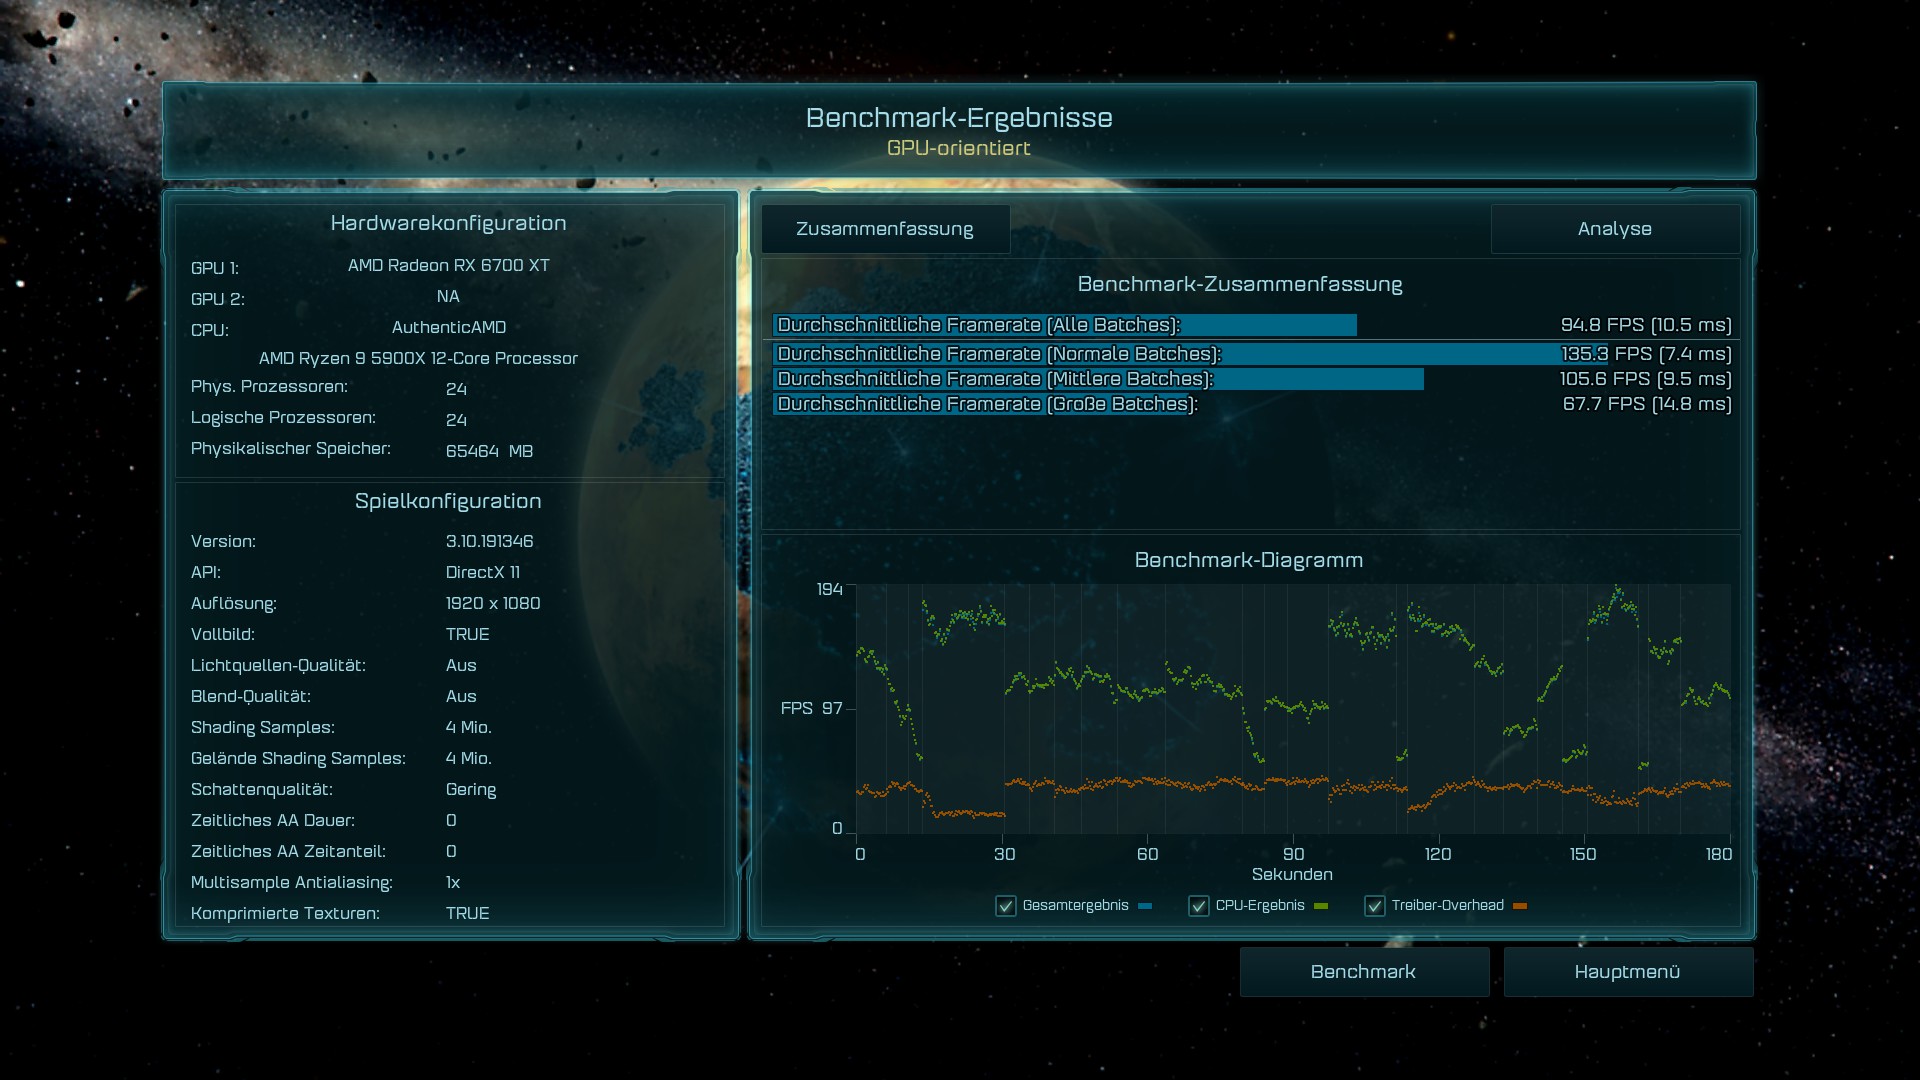The height and width of the screenshot is (1080, 1920).
Task: Click the Mittlere Batches framerate bar
Action: [x=1098, y=379]
